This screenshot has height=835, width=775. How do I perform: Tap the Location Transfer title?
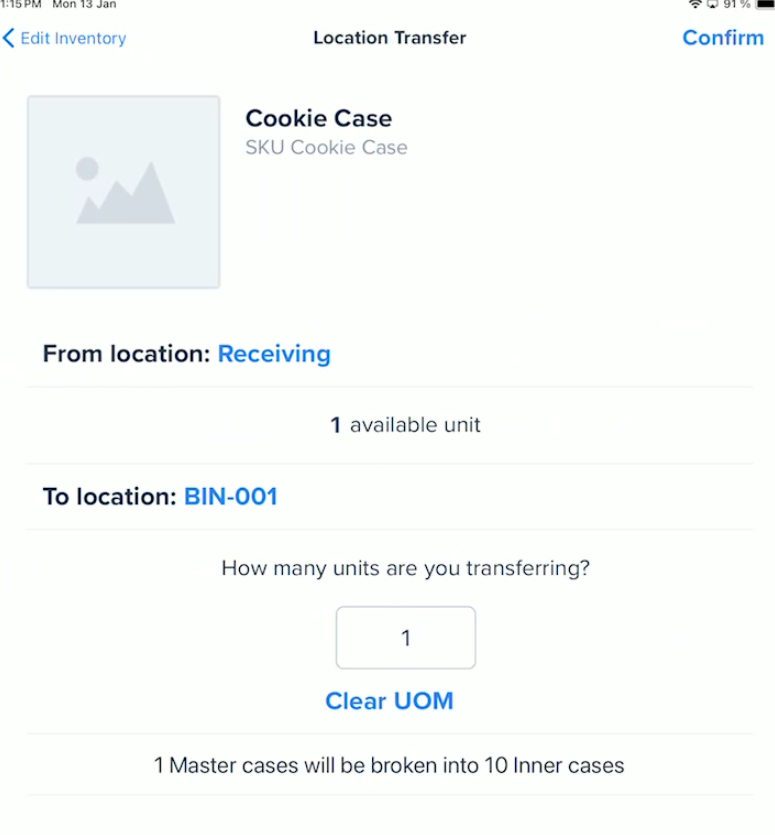point(389,38)
